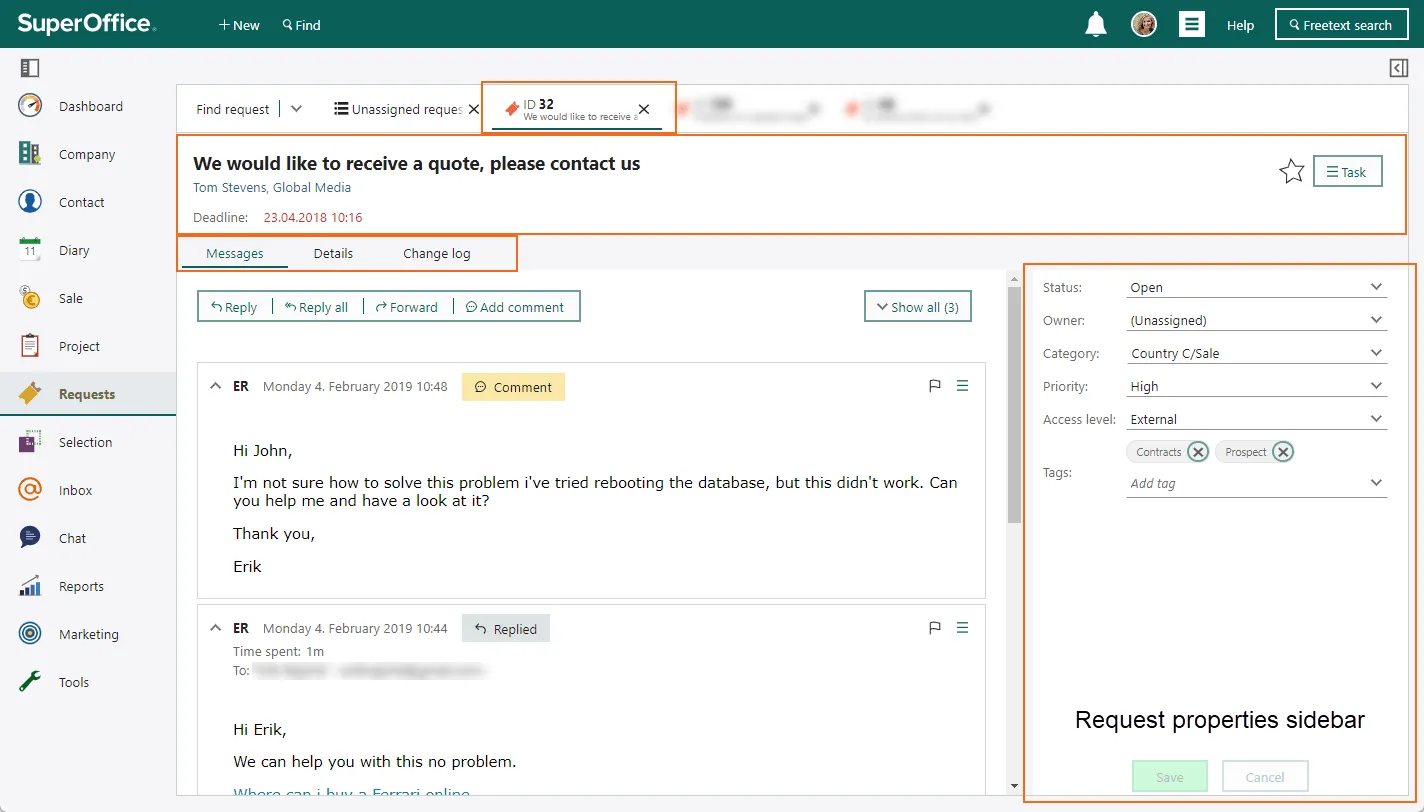This screenshot has height=812, width=1424.
Task: Open the Chat bubble icon
Action: pyautogui.click(x=30, y=538)
